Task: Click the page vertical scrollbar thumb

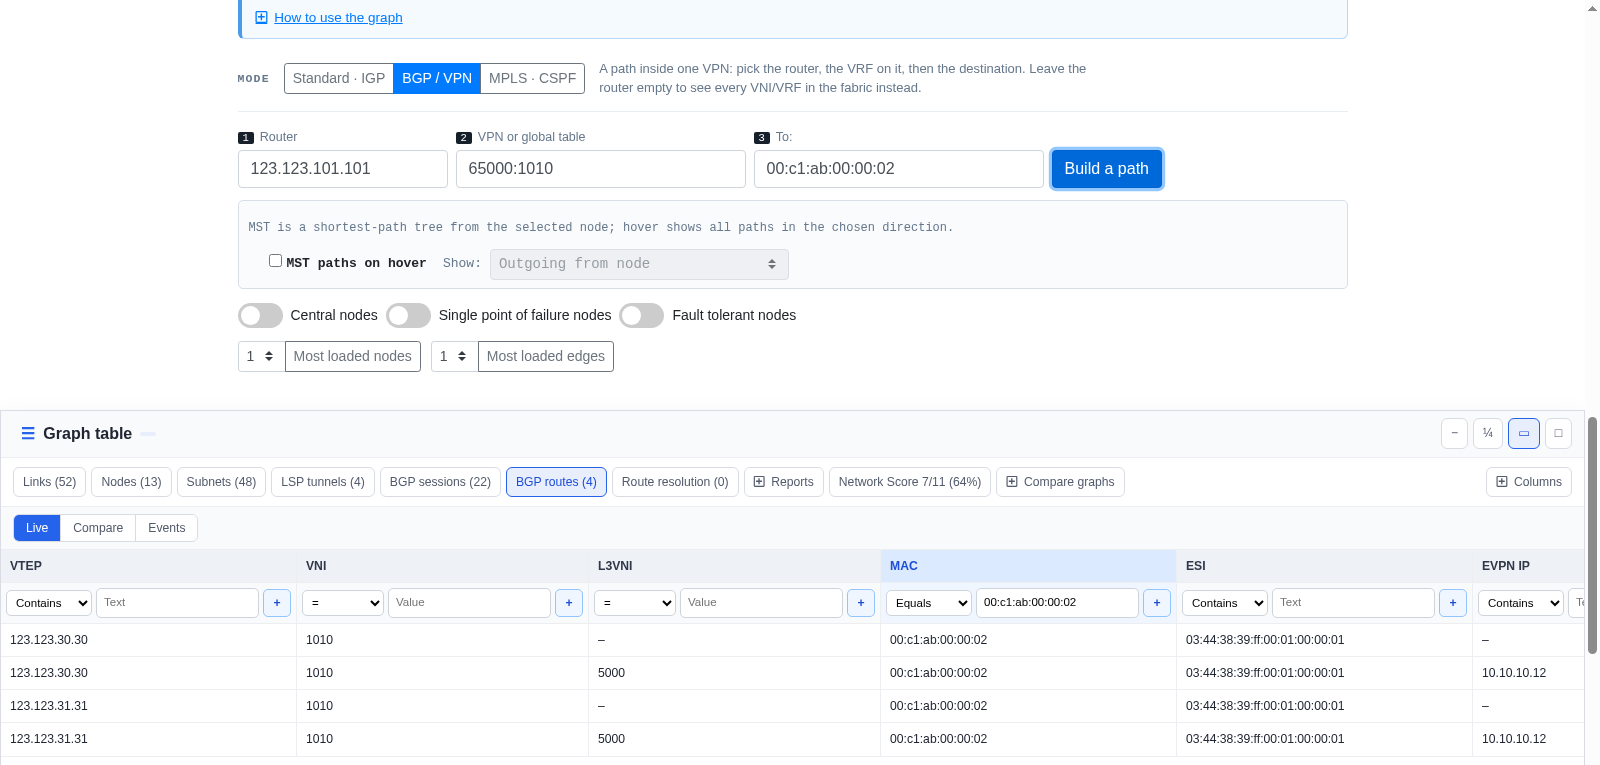Action: pos(1592,535)
